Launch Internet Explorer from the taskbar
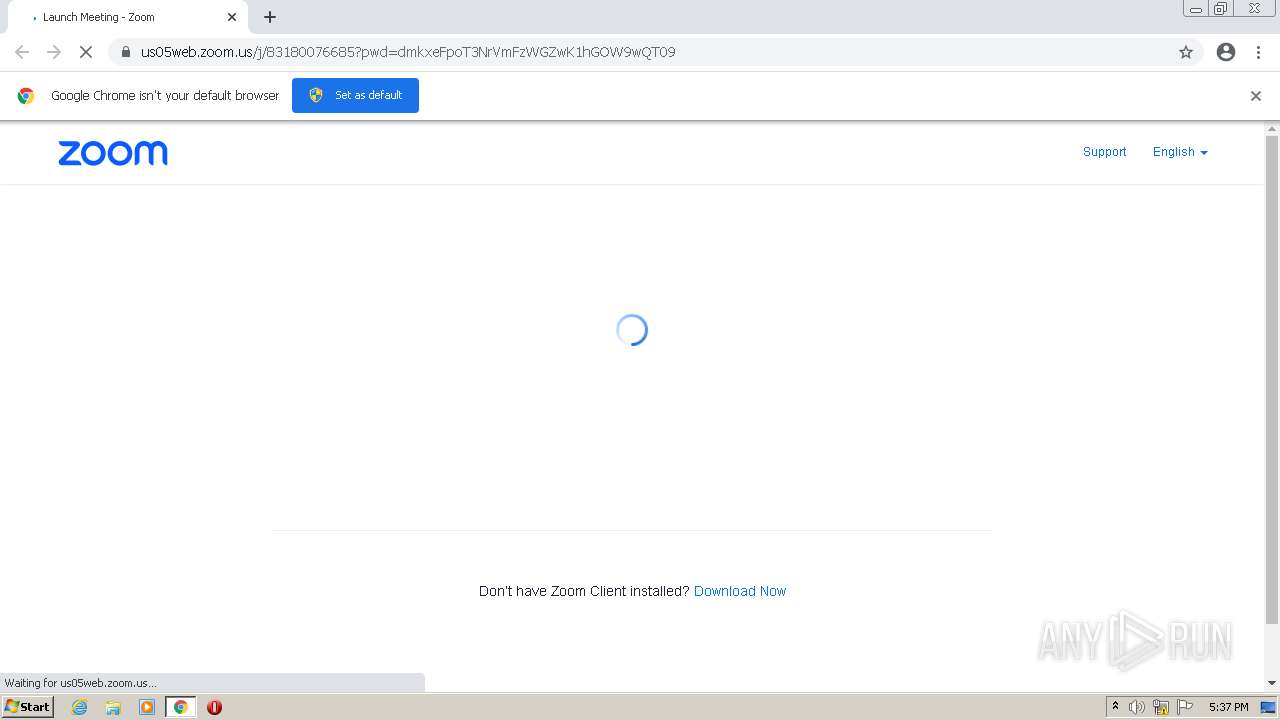1280x720 pixels. (80, 707)
